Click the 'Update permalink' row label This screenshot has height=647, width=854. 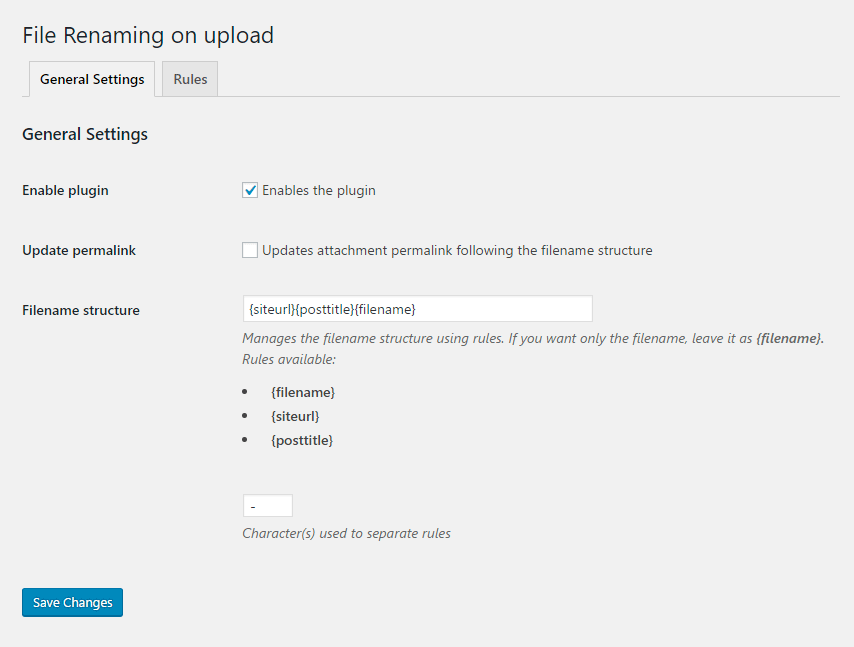tap(79, 250)
